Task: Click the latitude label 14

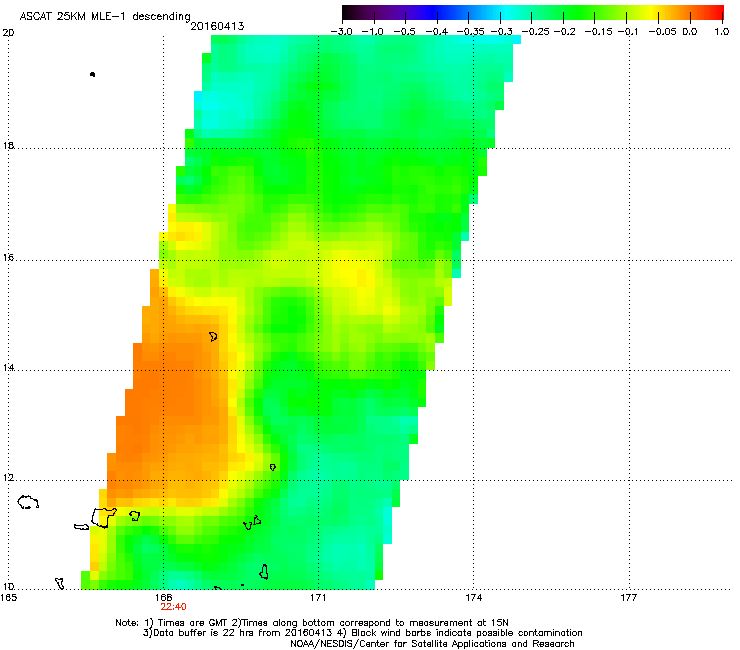Action: (x=8, y=368)
